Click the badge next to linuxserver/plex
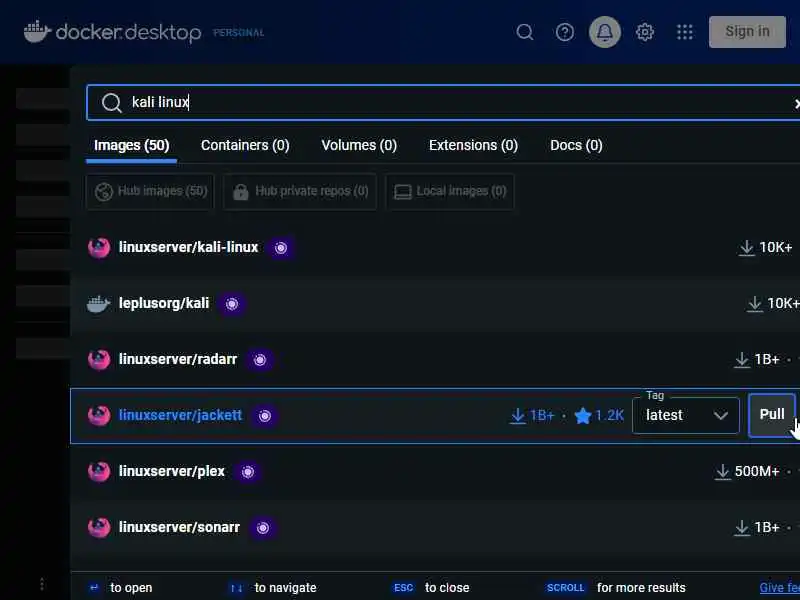 tap(247, 472)
